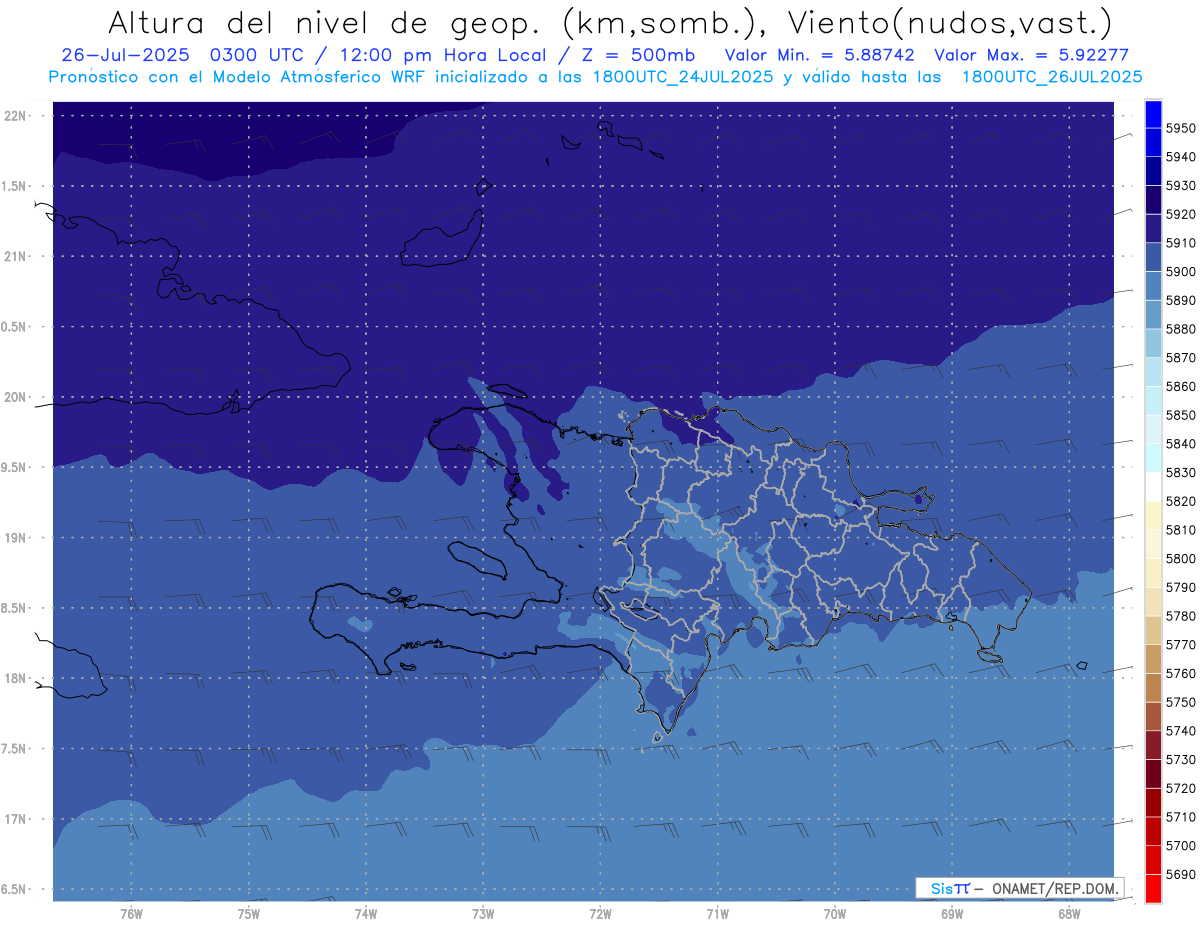This screenshot has width=1200, height=927.
Task: Click the tan swatch between 5760 and 5770
Action: pos(1153,658)
